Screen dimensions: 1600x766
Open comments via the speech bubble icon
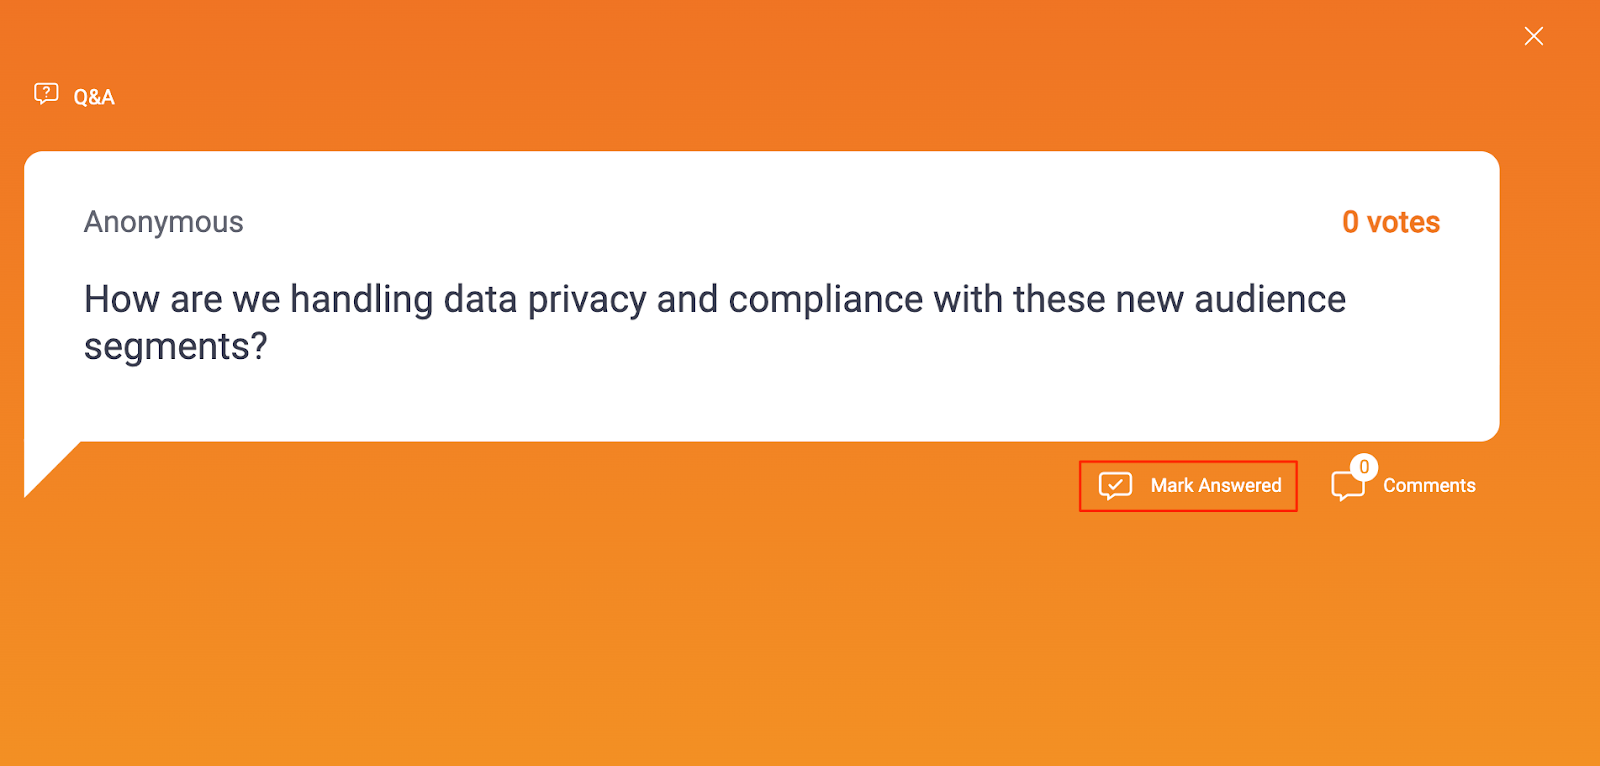(1346, 487)
